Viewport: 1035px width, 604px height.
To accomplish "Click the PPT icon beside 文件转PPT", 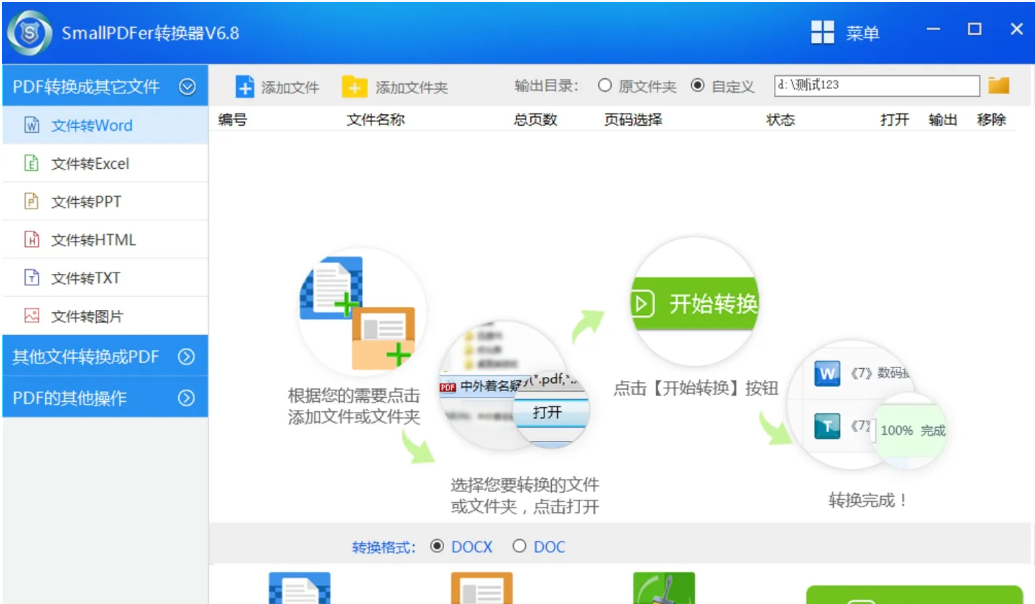I will pos(32,201).
